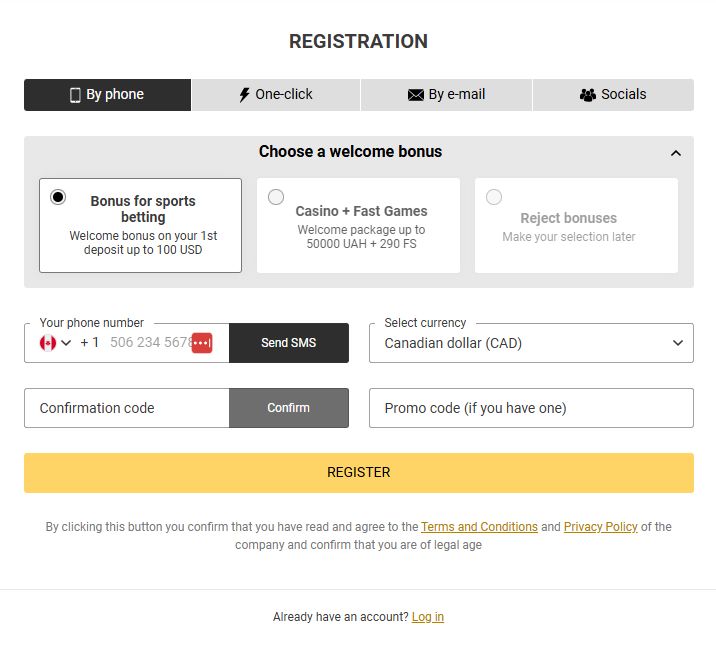Click the Confirmation code input field
The image size is (716, 647).
[x=127, y=408]
